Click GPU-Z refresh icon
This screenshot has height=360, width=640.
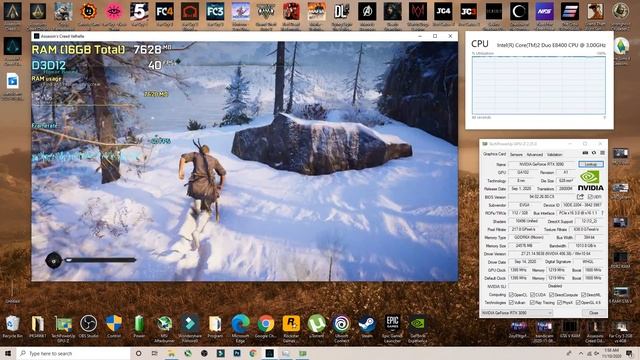click(x=594, y=153)
